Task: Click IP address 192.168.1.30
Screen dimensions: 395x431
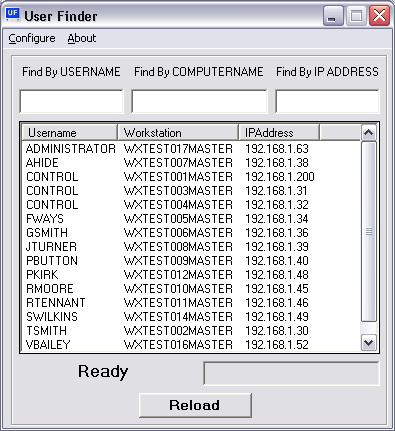Action: tap(277, 331)
